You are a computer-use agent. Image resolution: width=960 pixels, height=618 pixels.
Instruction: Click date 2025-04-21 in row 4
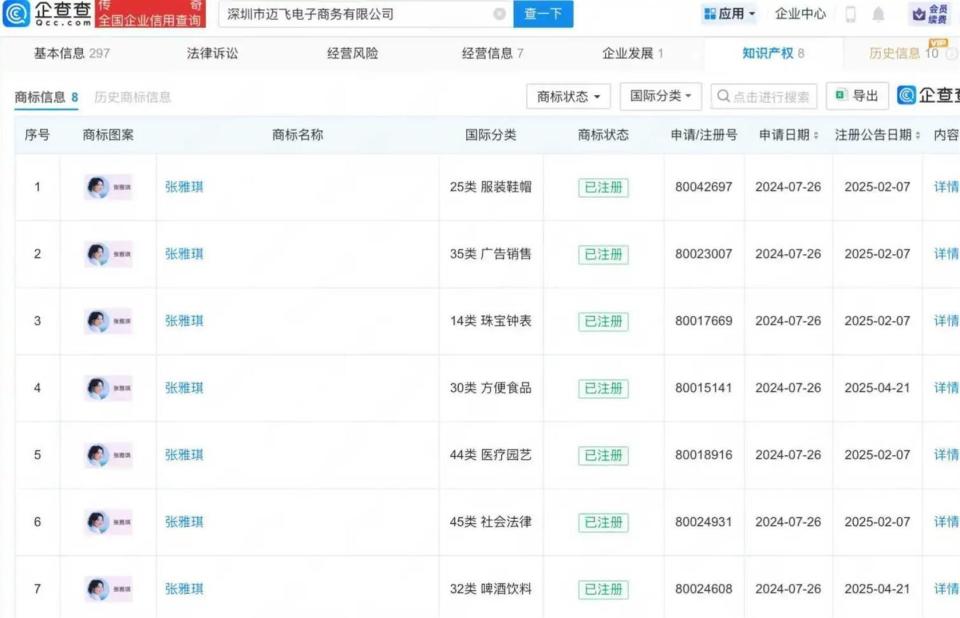[x=877, y=388]
